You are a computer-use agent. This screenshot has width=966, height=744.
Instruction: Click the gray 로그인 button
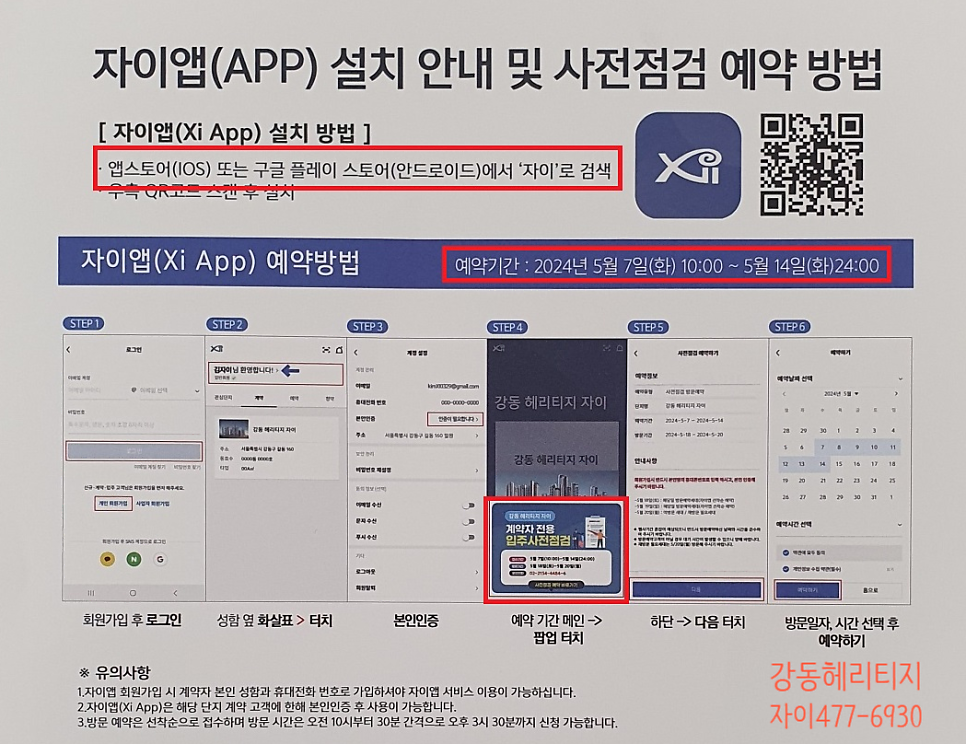(x=134, y=451)
